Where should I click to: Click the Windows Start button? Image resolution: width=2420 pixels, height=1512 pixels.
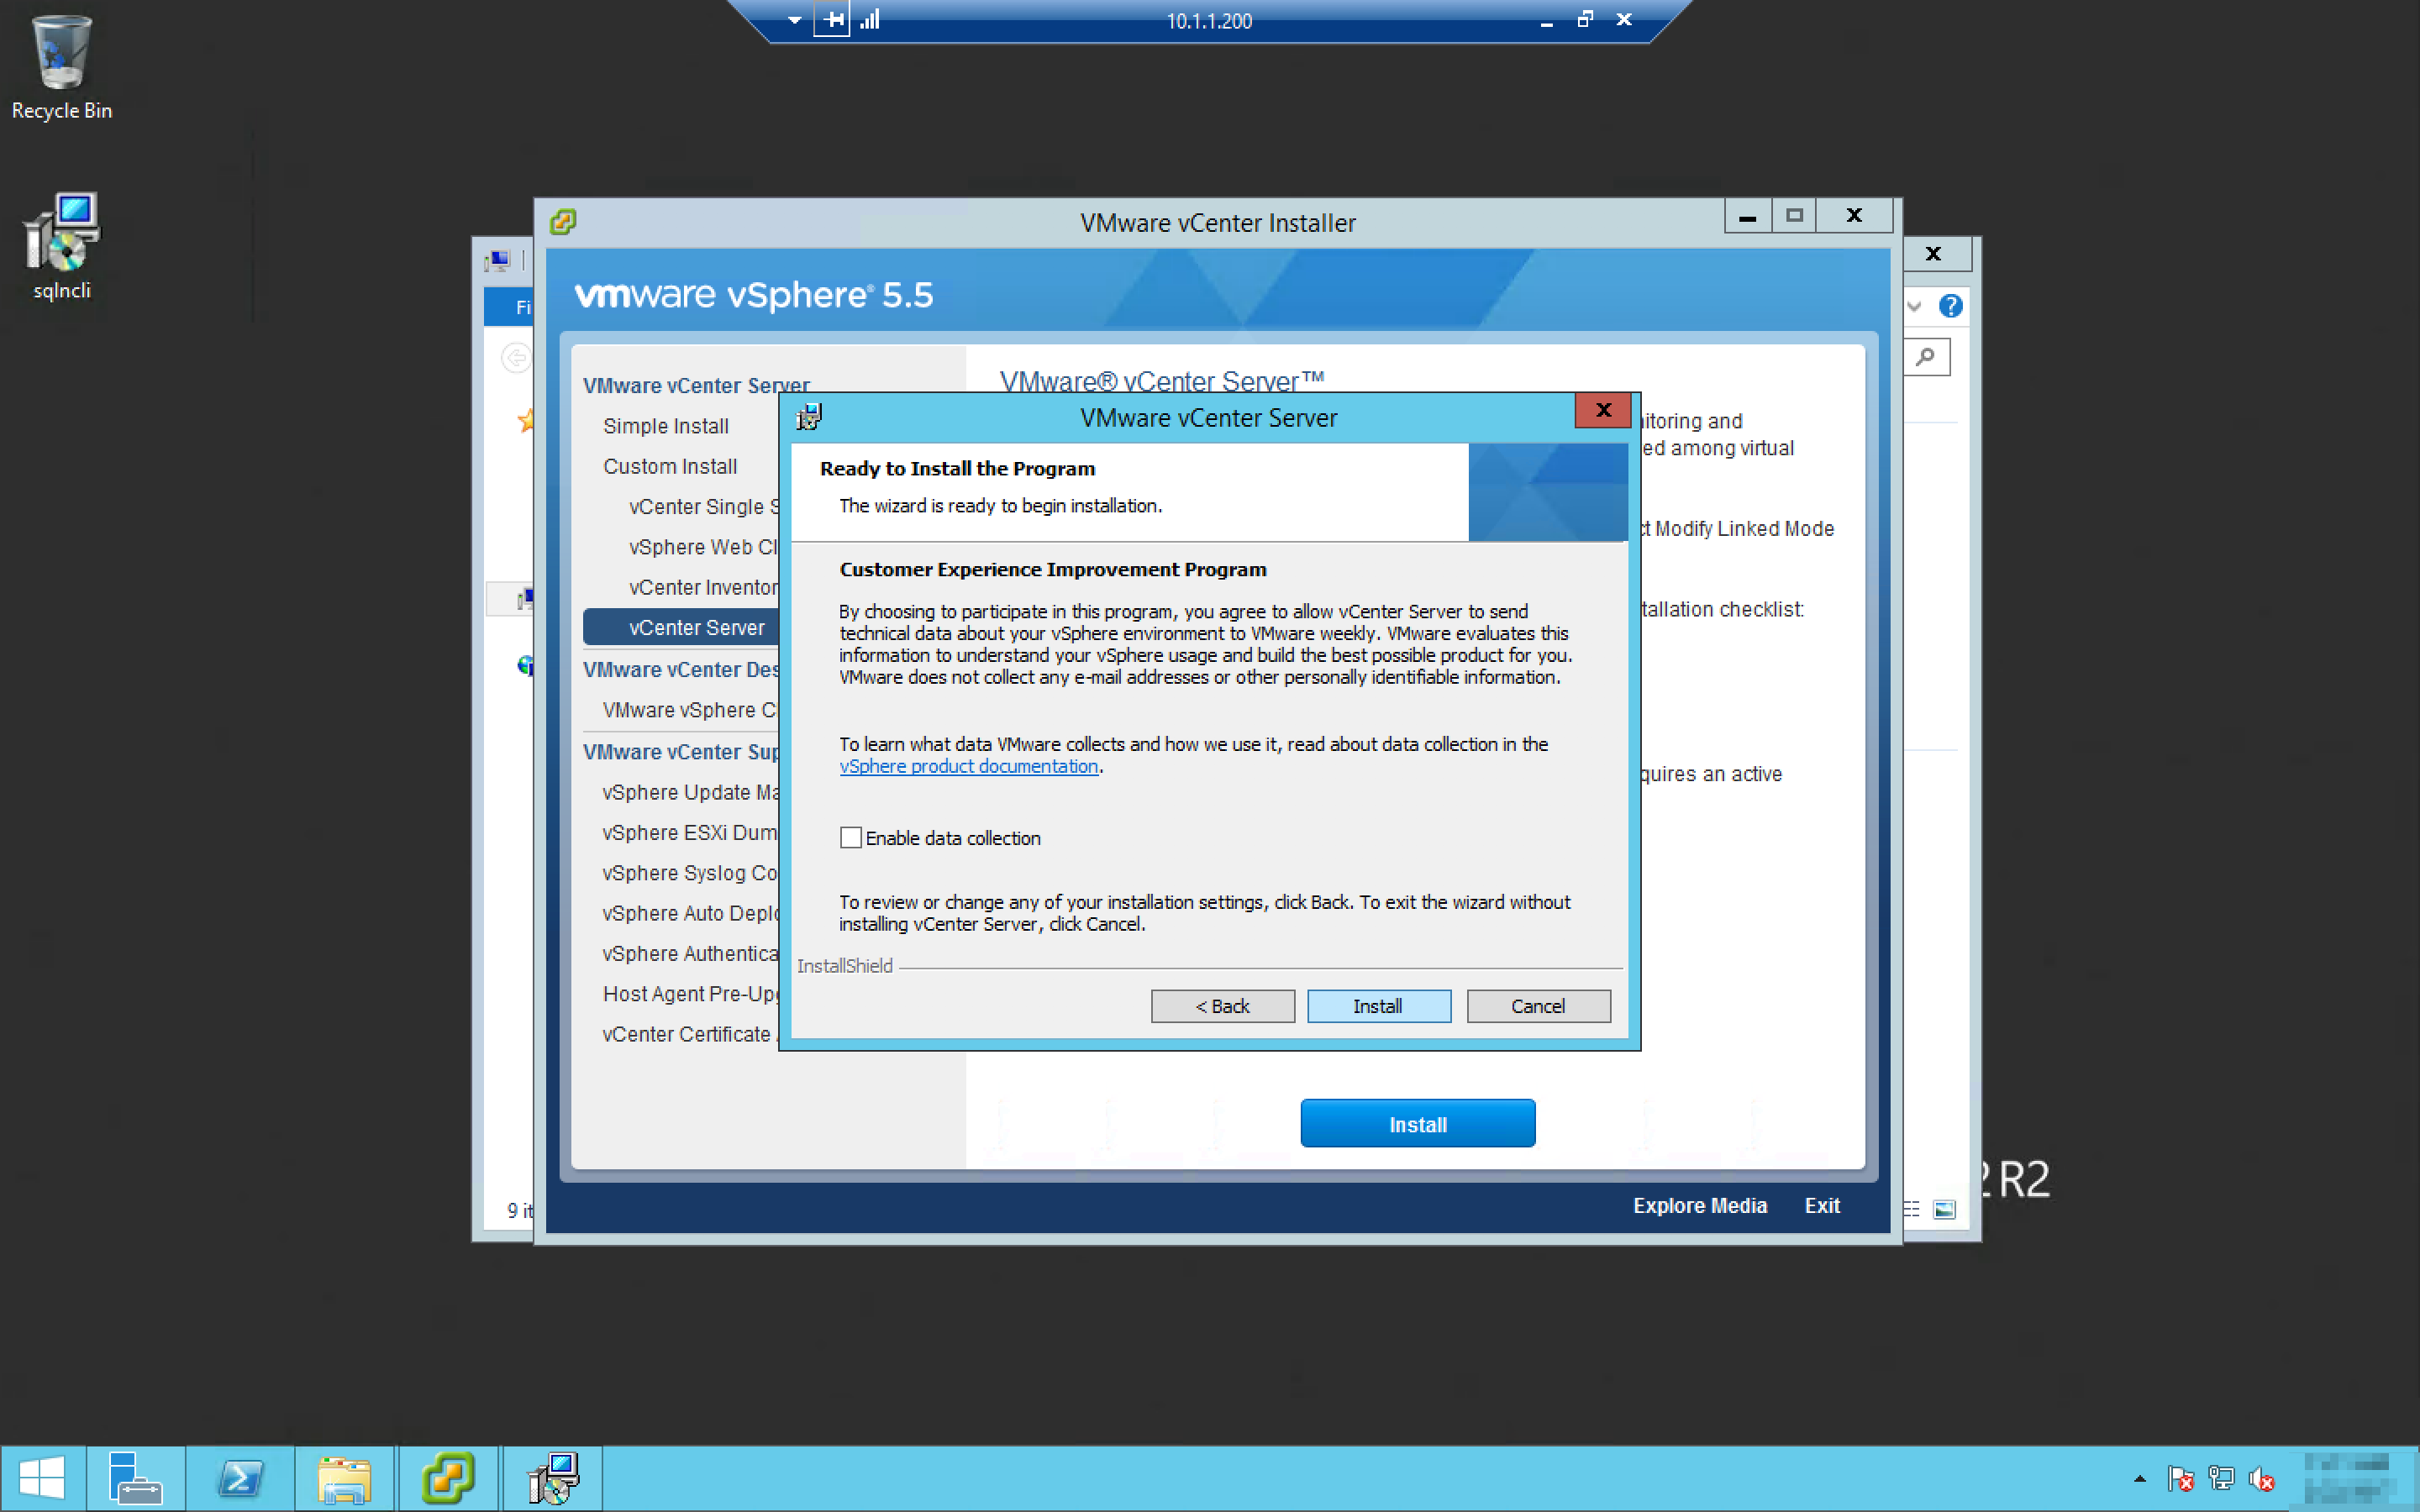(x=42, y=1478)
